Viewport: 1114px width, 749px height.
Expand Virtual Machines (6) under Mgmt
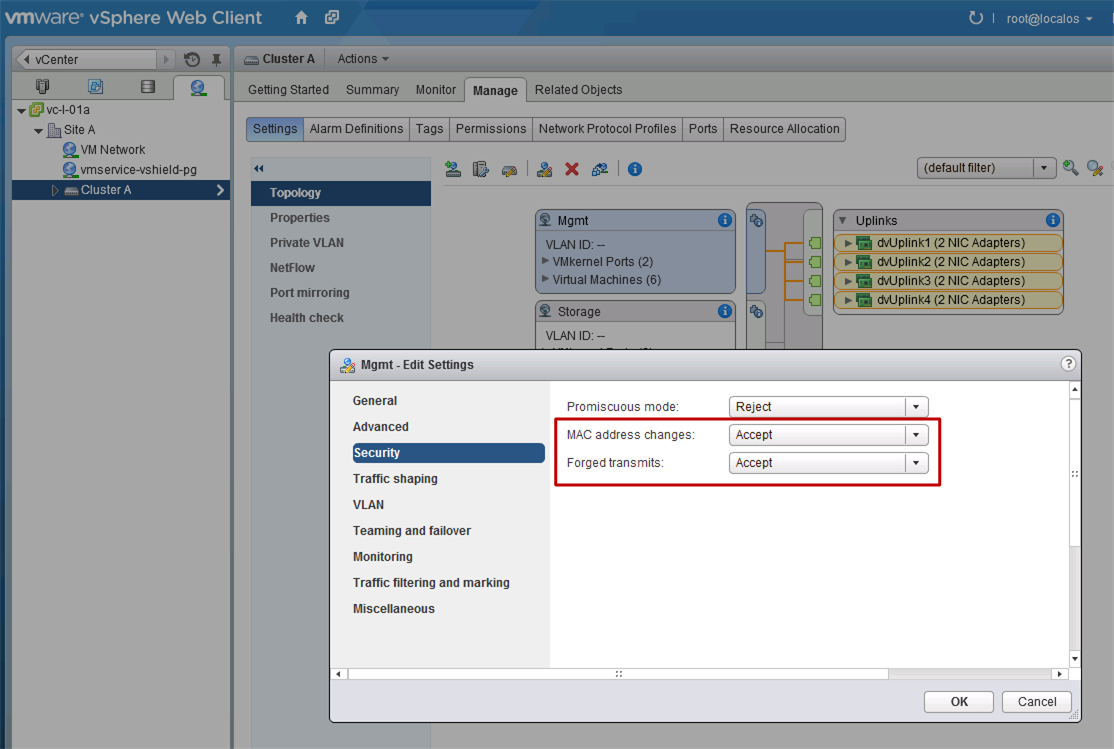point(545,279)
